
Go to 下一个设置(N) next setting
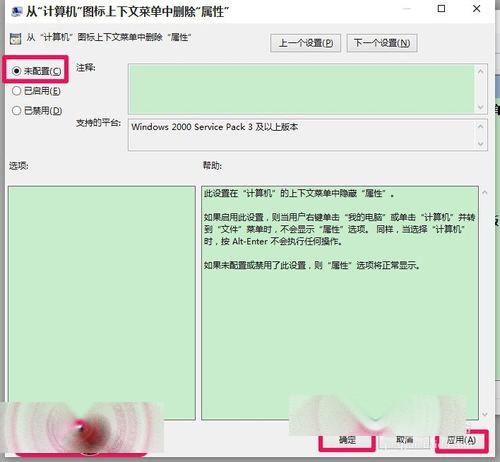point(382,43)
